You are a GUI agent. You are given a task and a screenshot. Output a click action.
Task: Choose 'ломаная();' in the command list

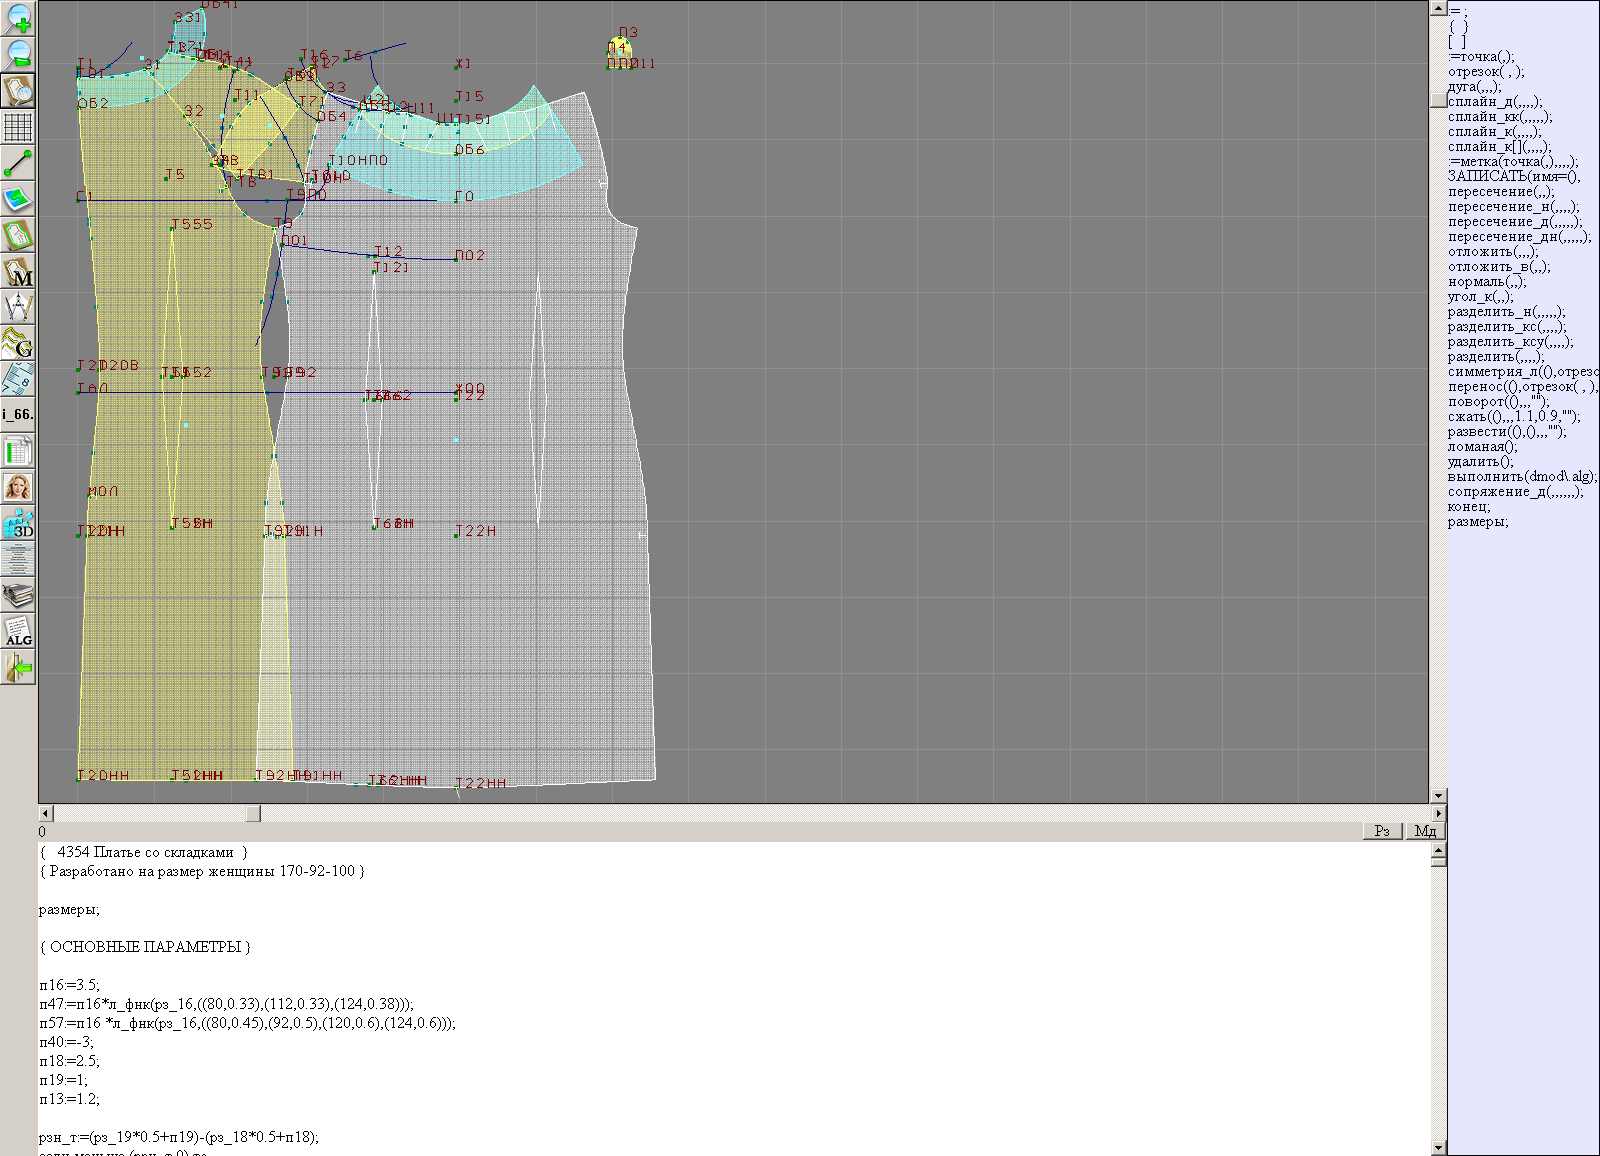(1482, 447)
